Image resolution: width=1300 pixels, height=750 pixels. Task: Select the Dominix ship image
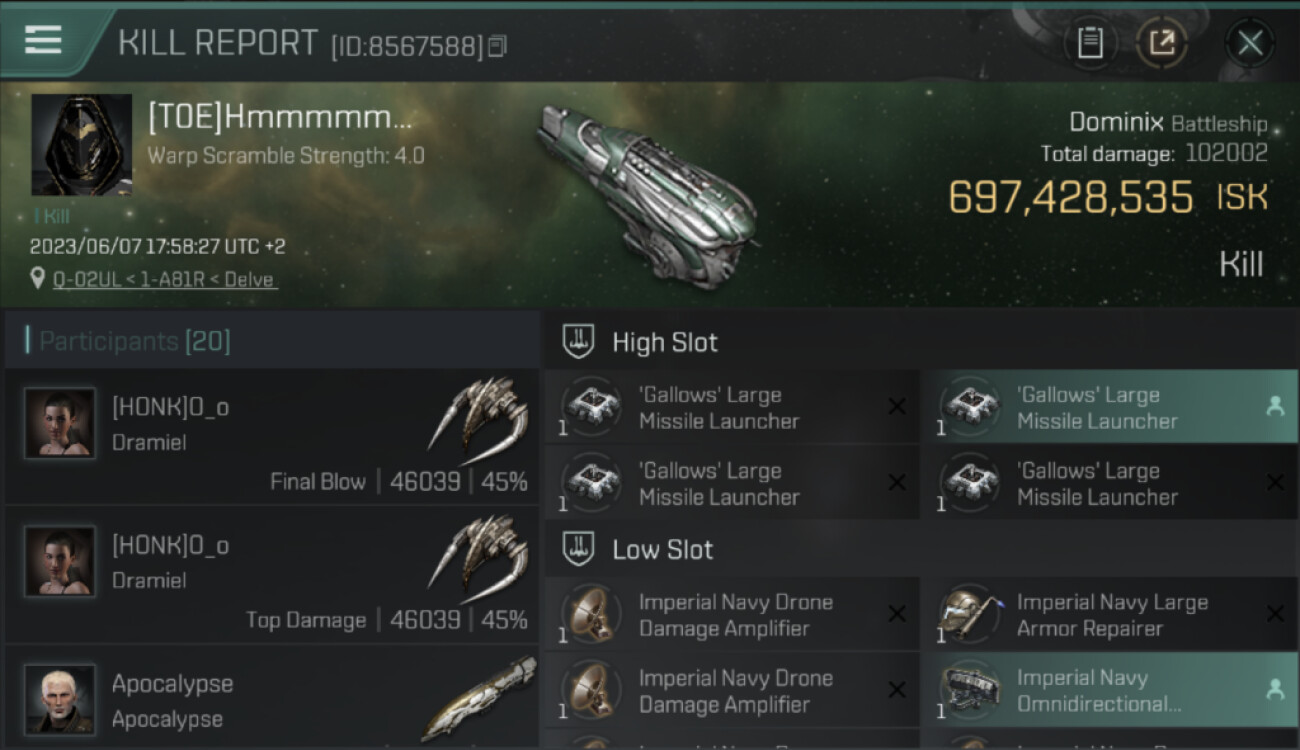[x=647, y=193]
